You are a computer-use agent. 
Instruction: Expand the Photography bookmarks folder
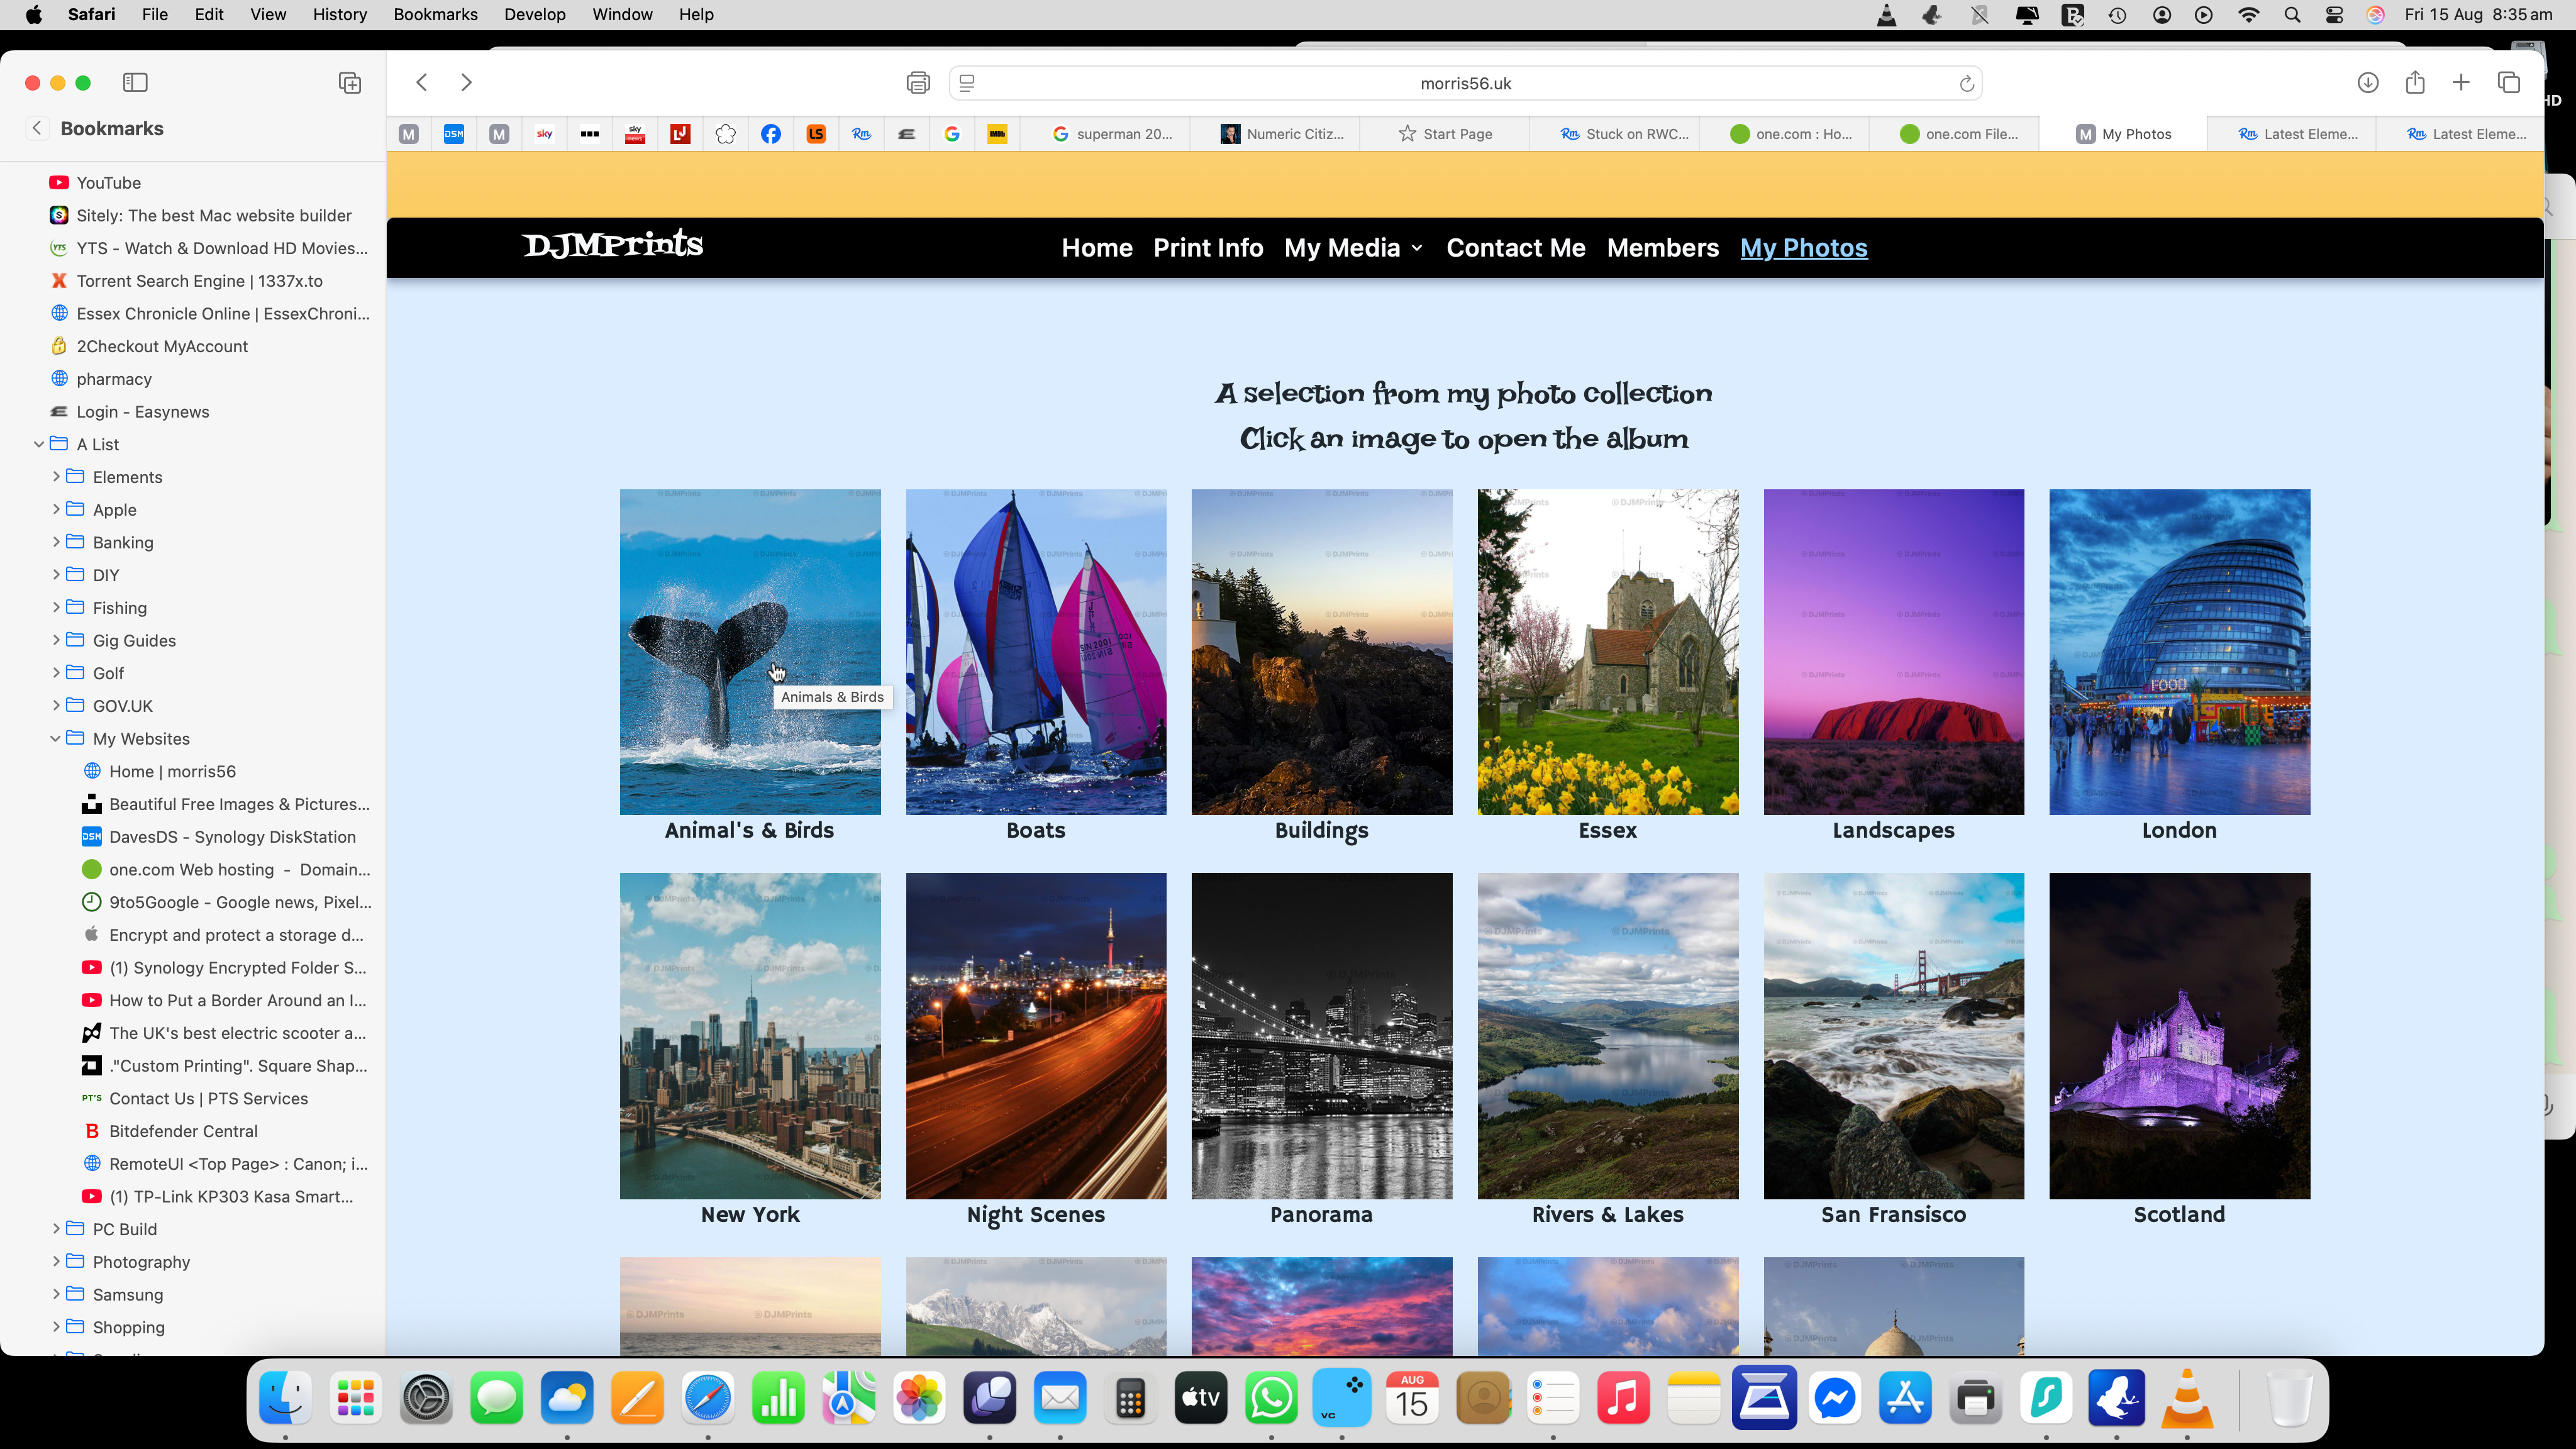[x=56, y=1262]
